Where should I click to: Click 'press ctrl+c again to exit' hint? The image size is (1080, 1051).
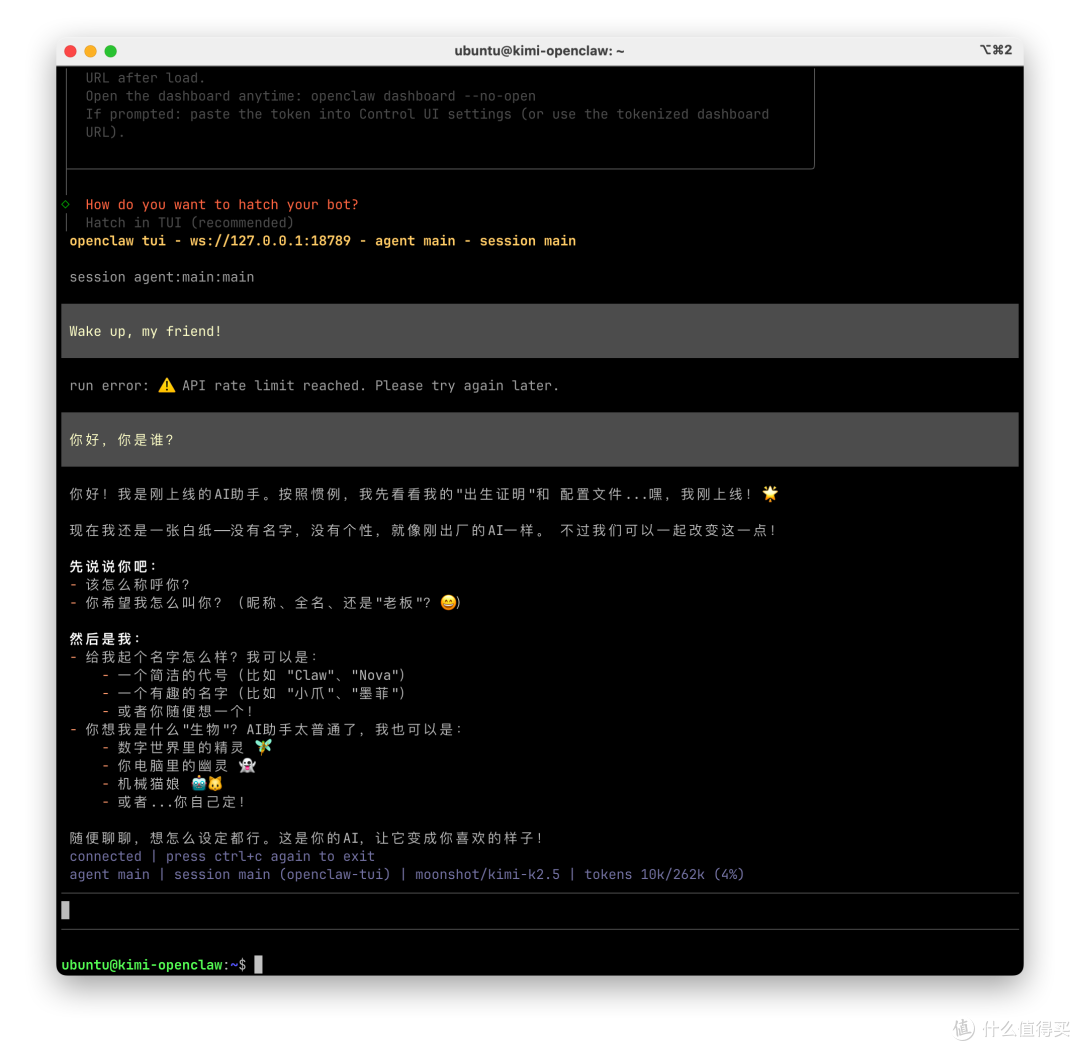(270, 856)
